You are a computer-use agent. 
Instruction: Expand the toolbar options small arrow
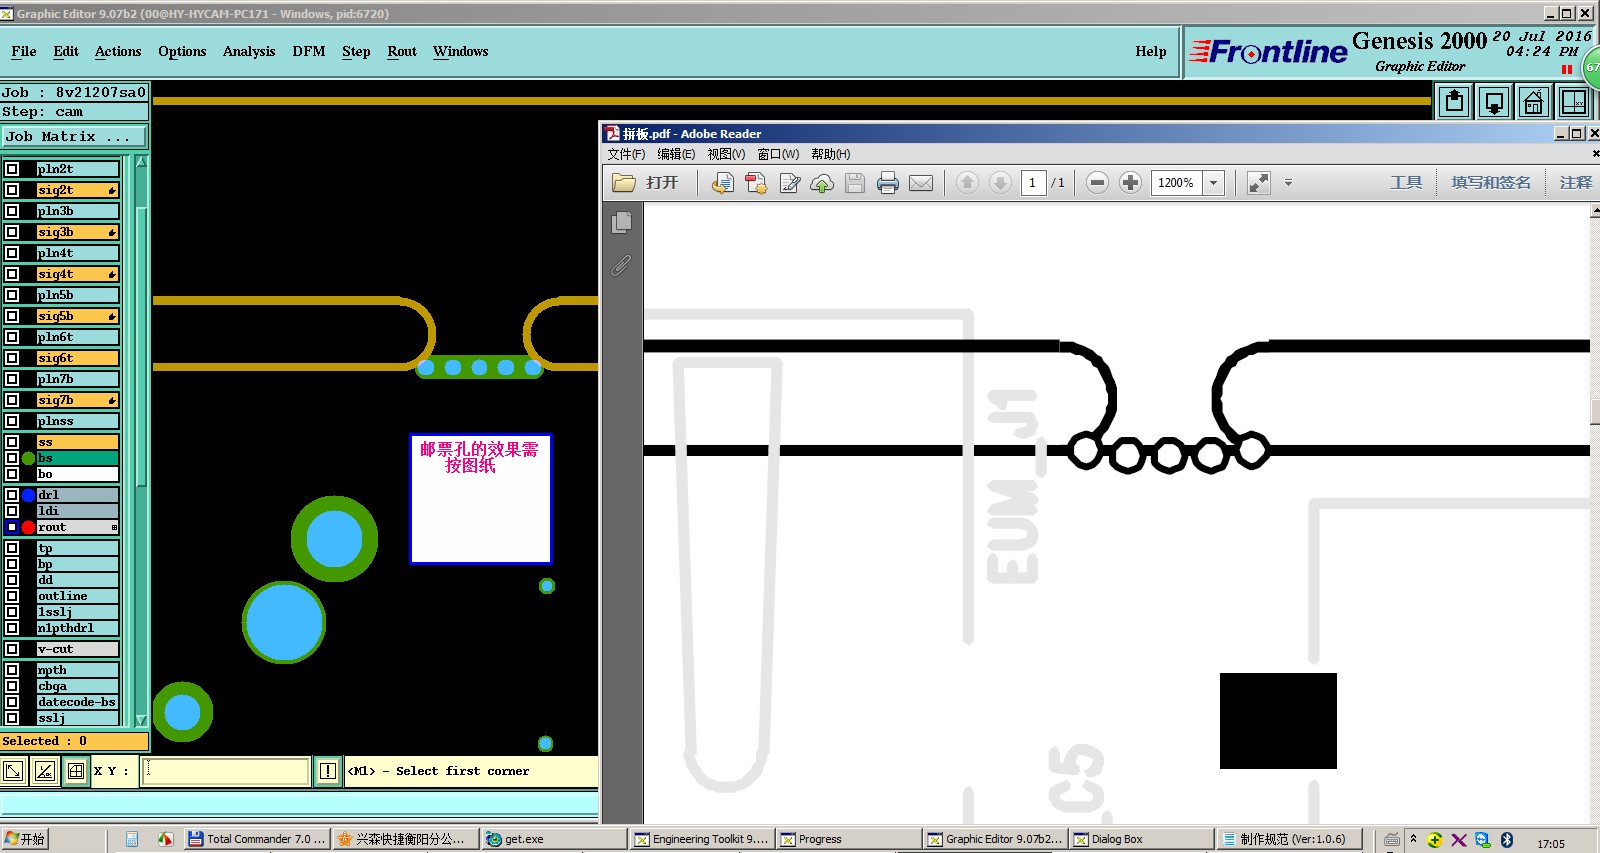point(1288,183)
